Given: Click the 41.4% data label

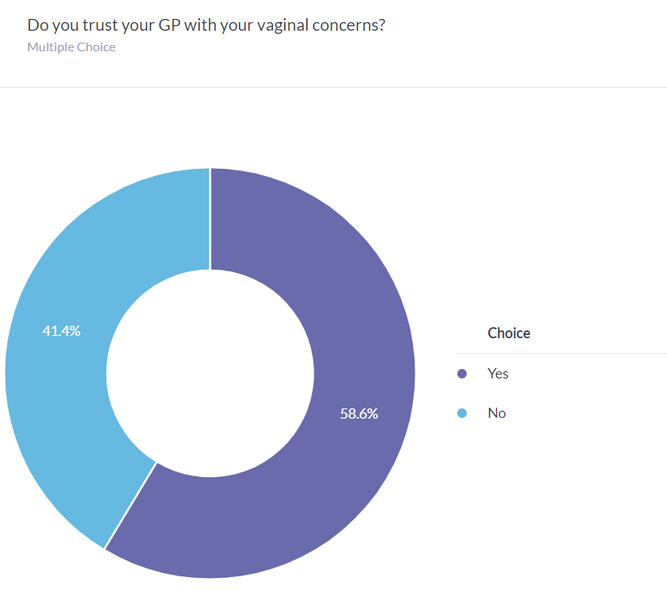Looking at the screenshot, I should [61, 330].
